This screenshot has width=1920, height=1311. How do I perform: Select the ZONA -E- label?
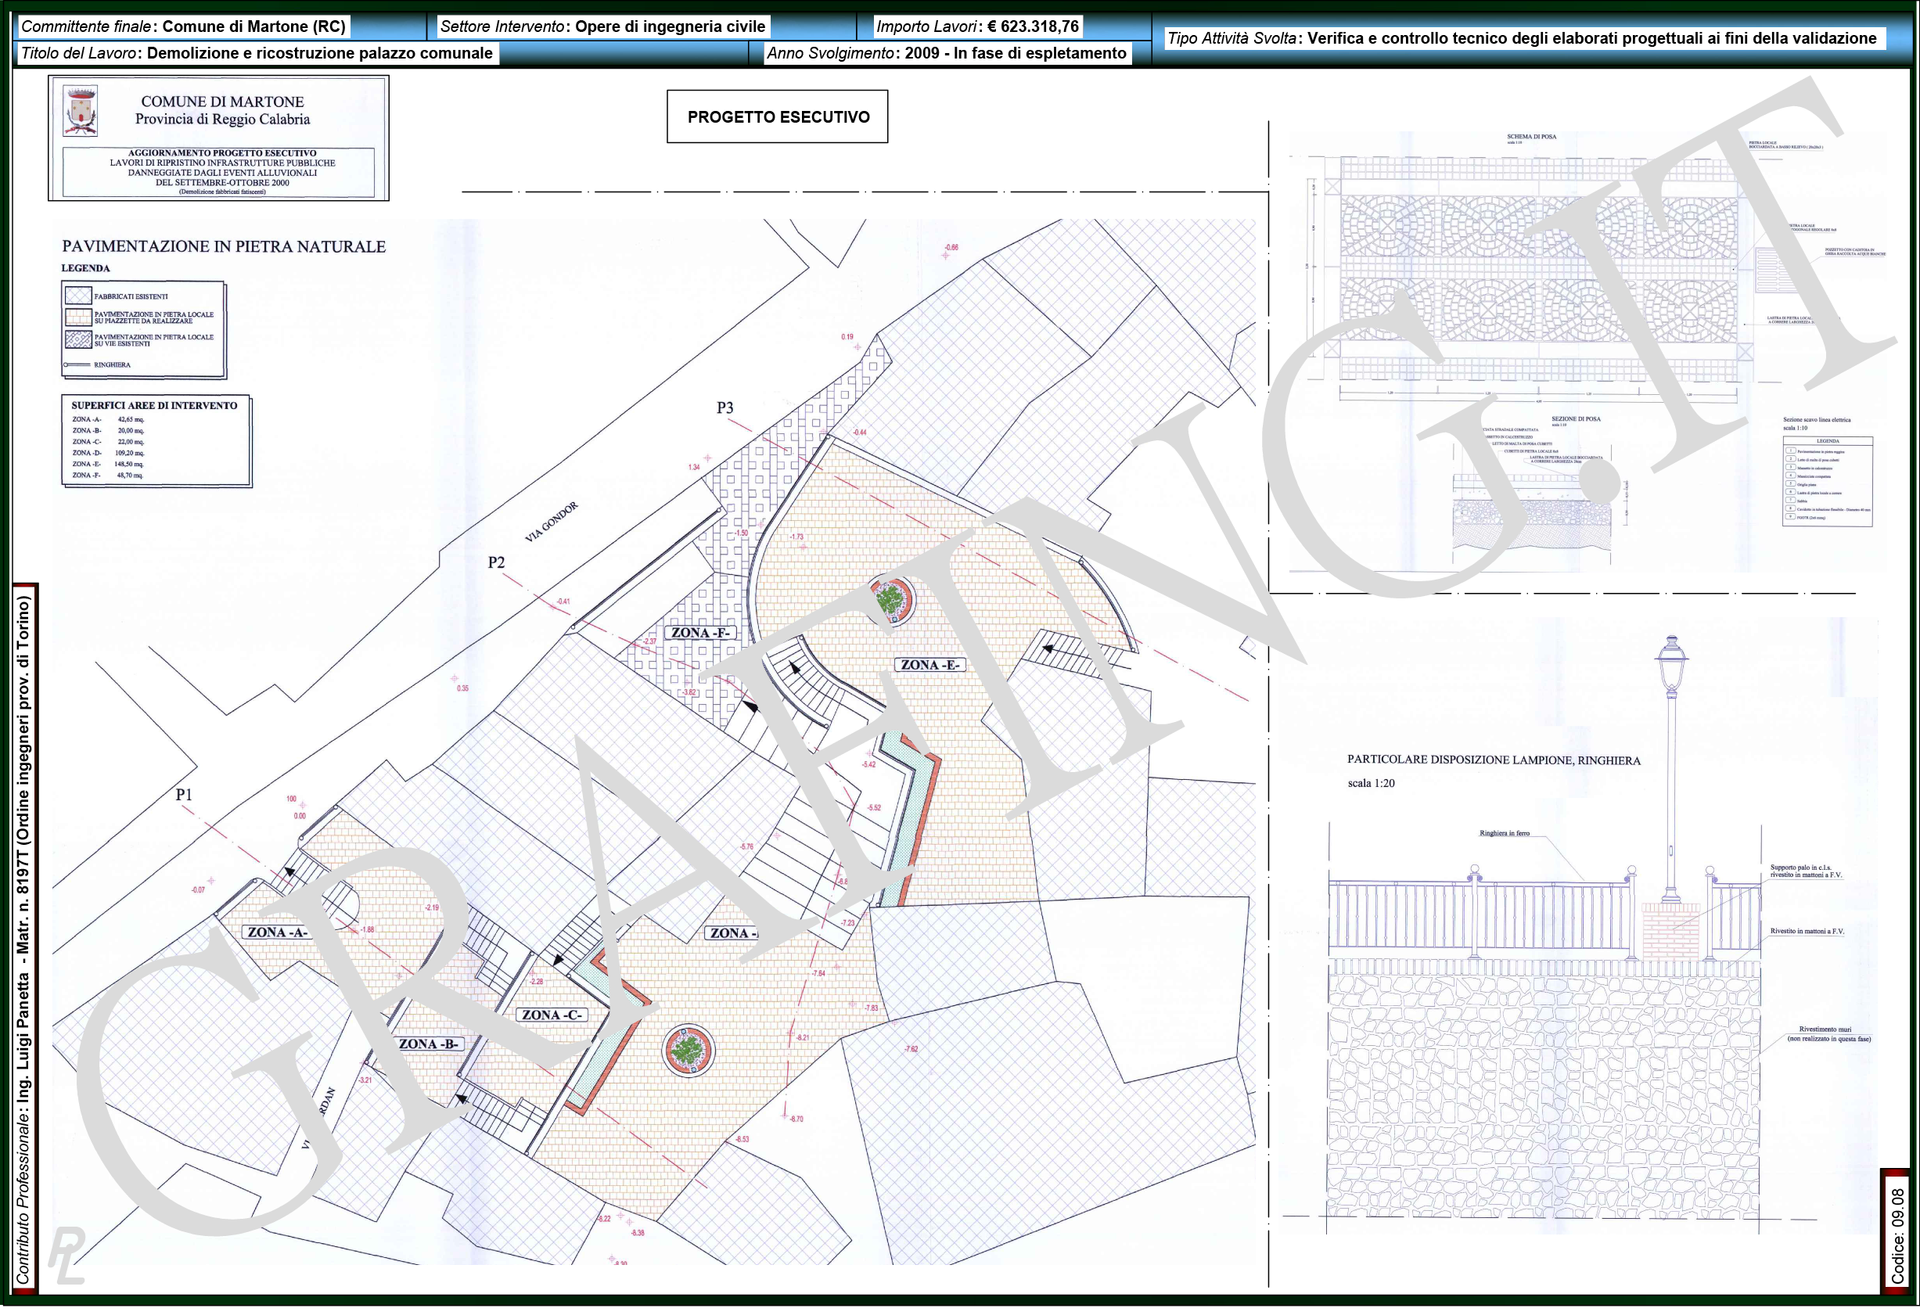coord(929,667)
